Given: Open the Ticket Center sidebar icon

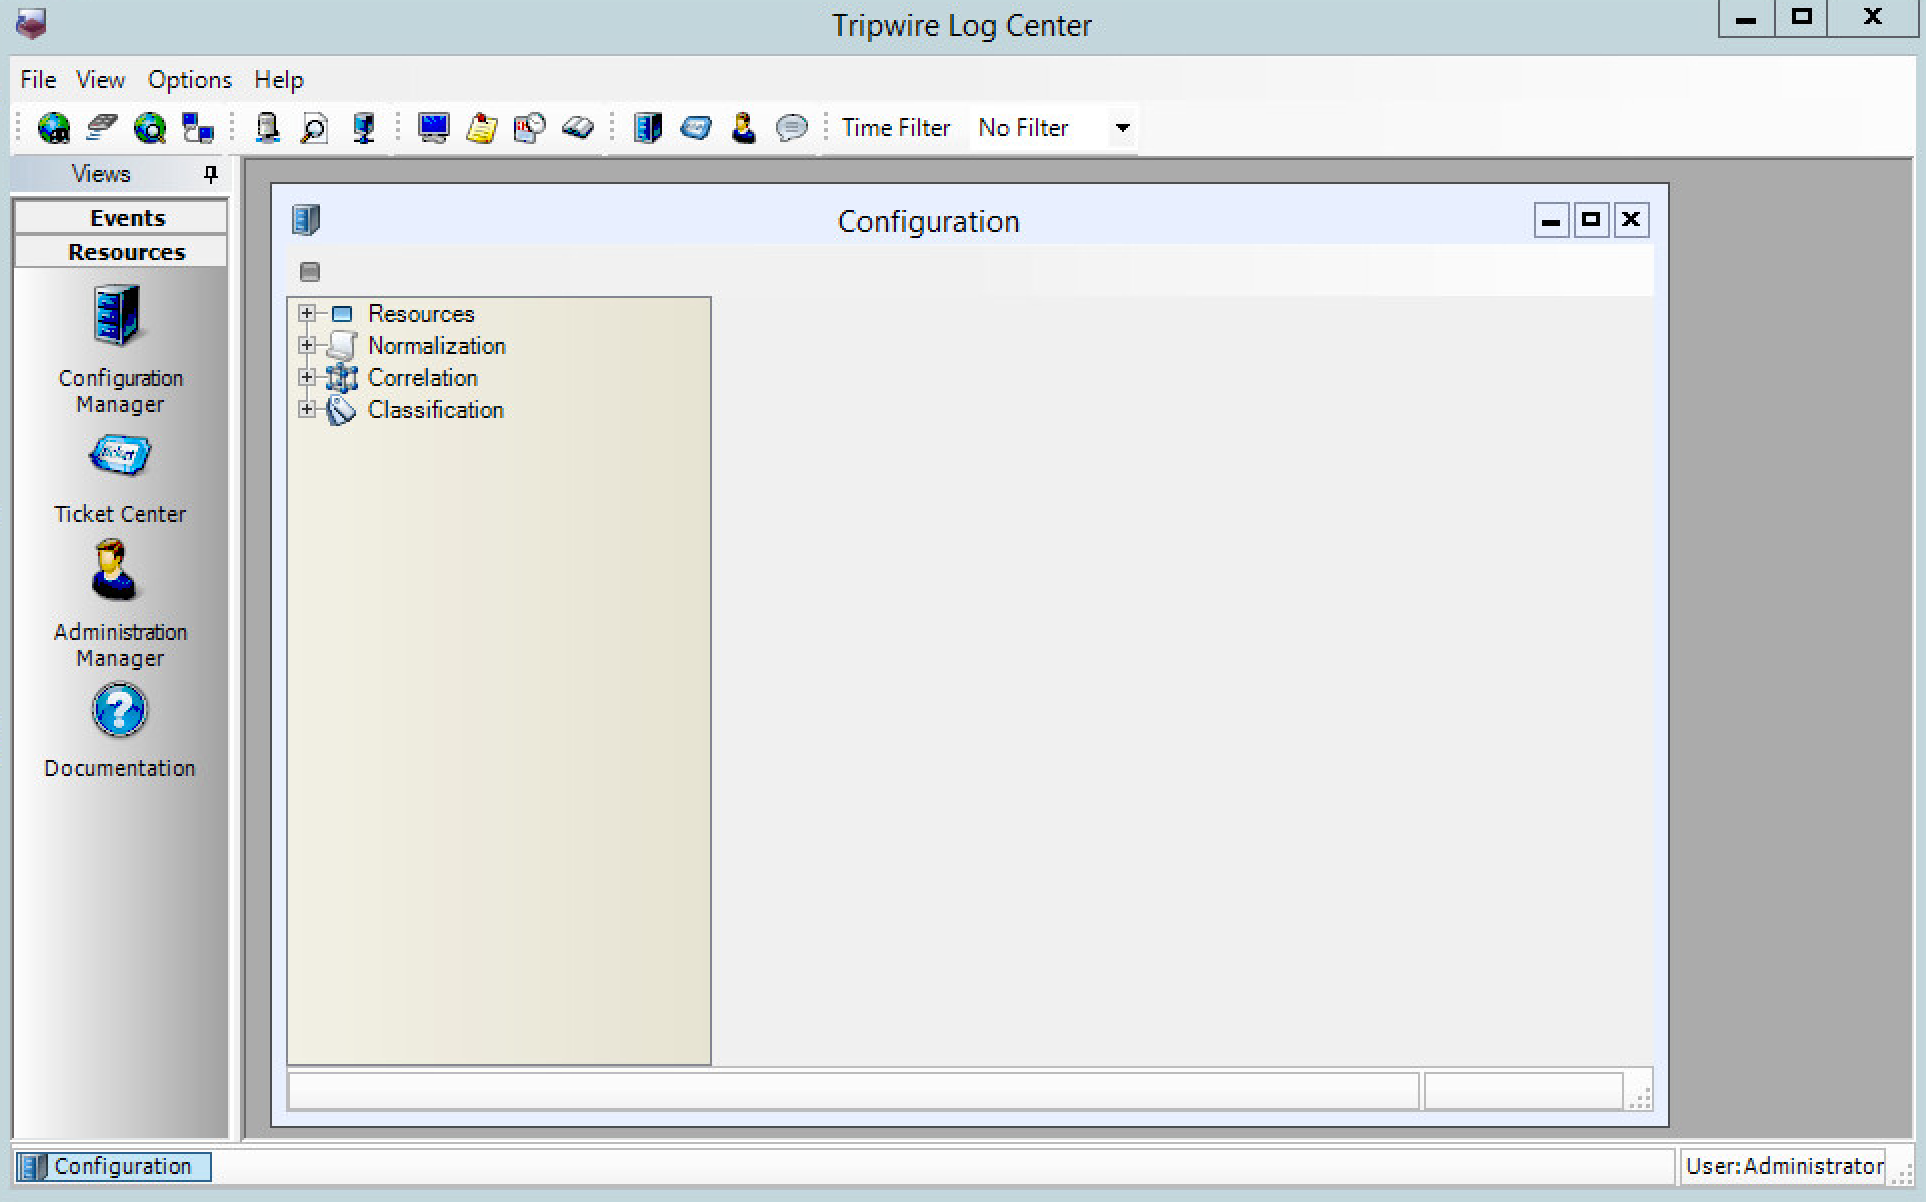Looking at the screenshot, I should click(x=119, y=457).
